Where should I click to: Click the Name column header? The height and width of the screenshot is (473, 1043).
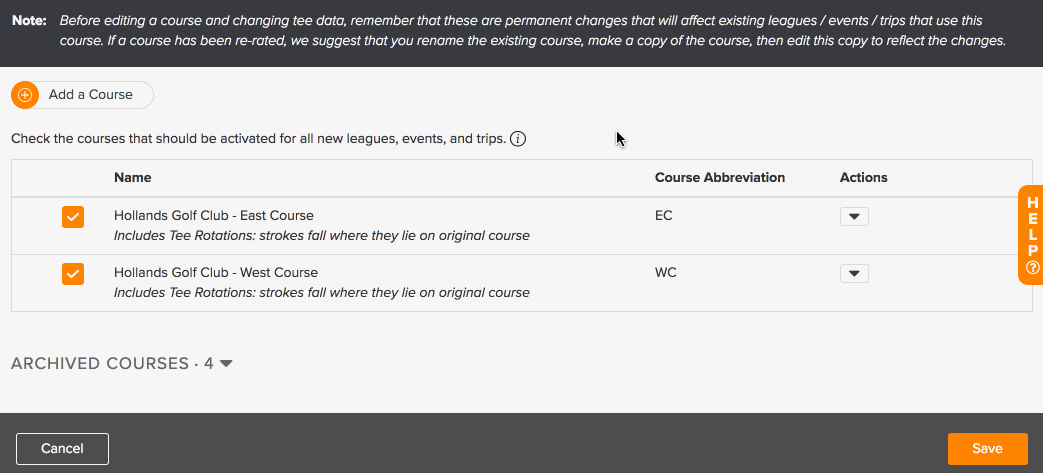point(132,178)
